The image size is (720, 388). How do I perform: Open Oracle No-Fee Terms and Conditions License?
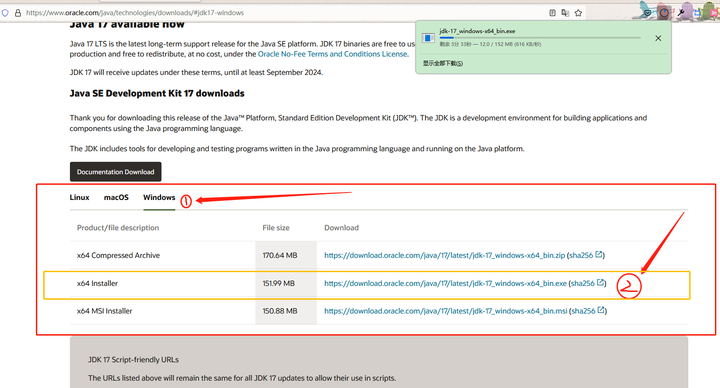click(x=332, y=54)
